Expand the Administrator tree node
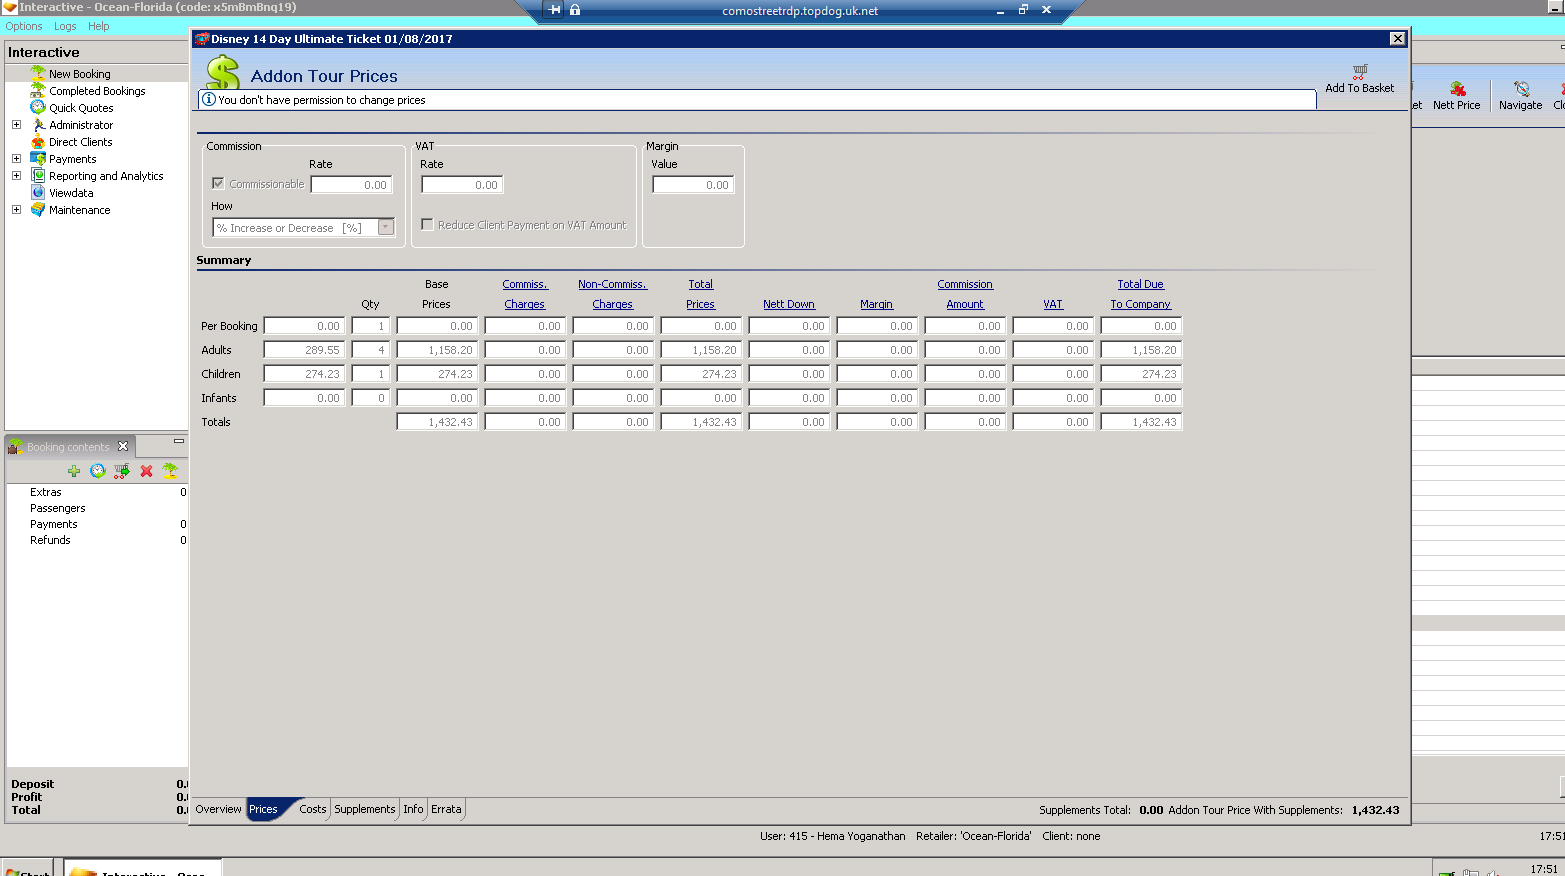This screenshot has width=1565, height=876. point(16,125)
